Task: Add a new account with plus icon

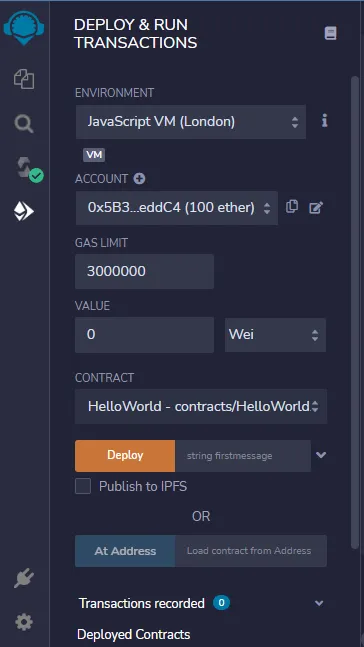Action: tap(139, 179)
